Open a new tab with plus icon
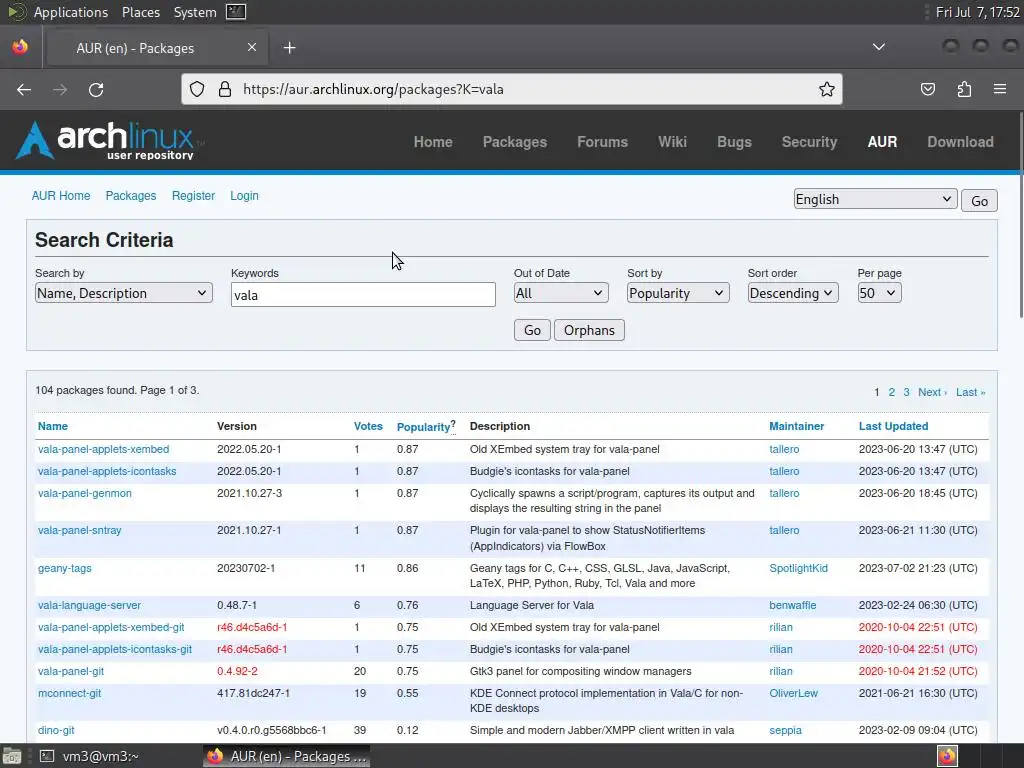Screen dimensions: 1024x768 click(289, 48)
